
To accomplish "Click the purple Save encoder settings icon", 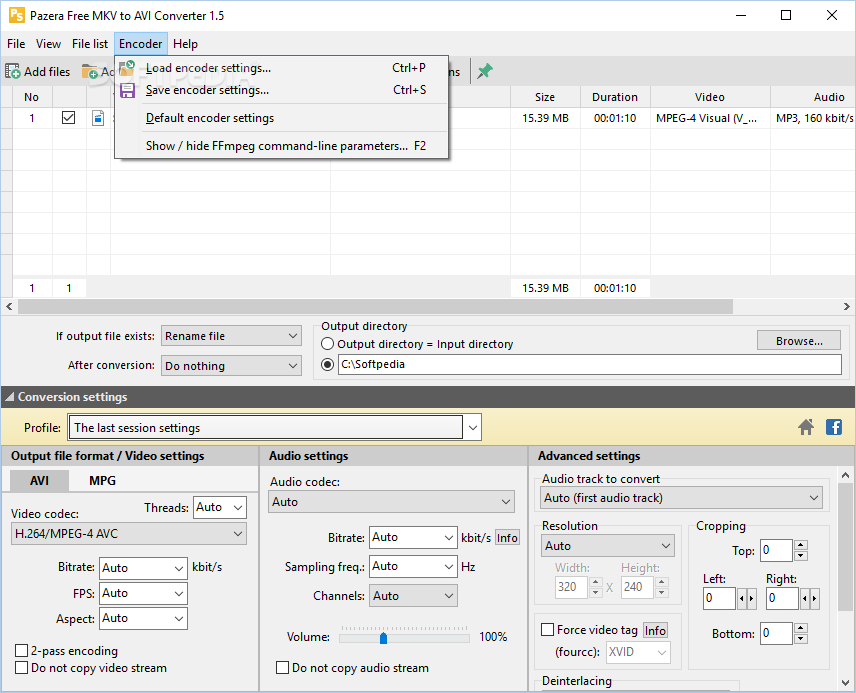I will 127,90.
